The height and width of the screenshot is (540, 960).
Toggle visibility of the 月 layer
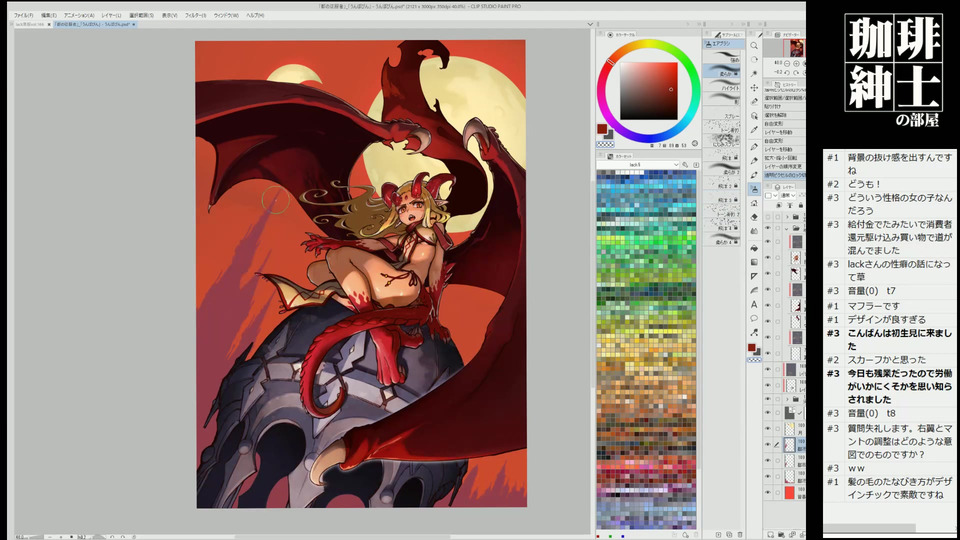[768, 428]
